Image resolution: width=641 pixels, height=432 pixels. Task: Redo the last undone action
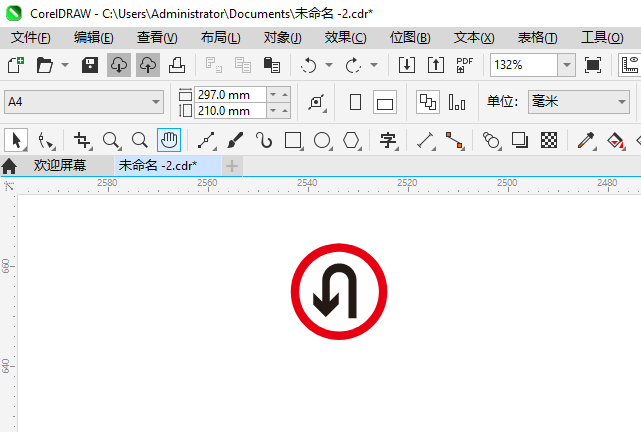[354, 65]
